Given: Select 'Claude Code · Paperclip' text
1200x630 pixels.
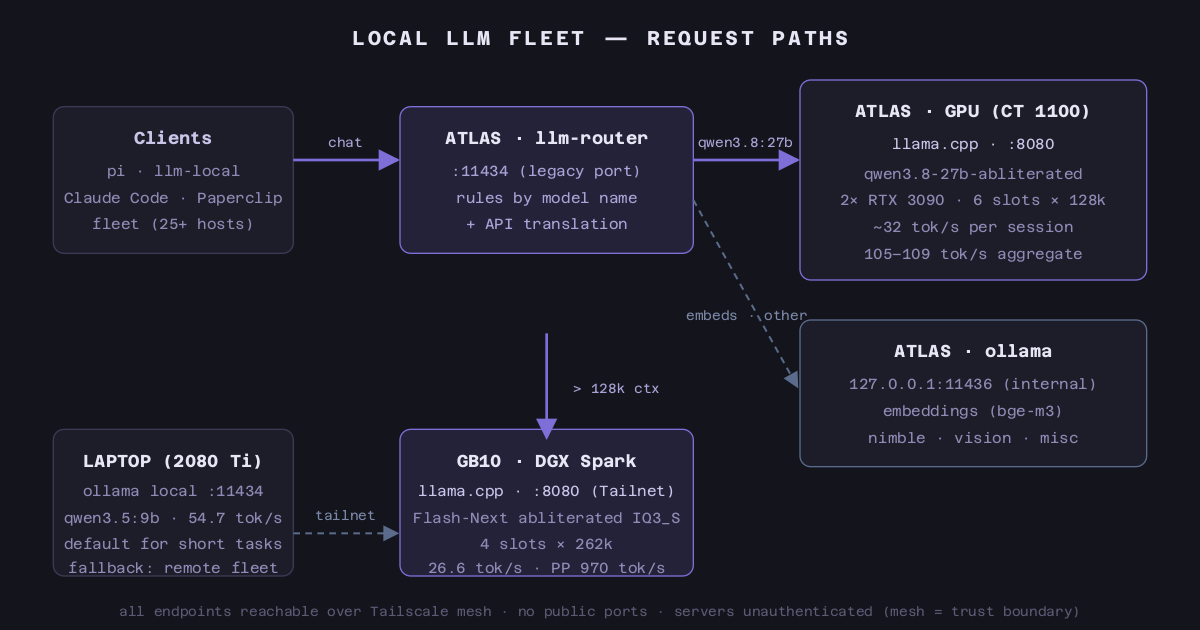Looking at the screenshot, I should pyautogui.click(x=173, y=198).
